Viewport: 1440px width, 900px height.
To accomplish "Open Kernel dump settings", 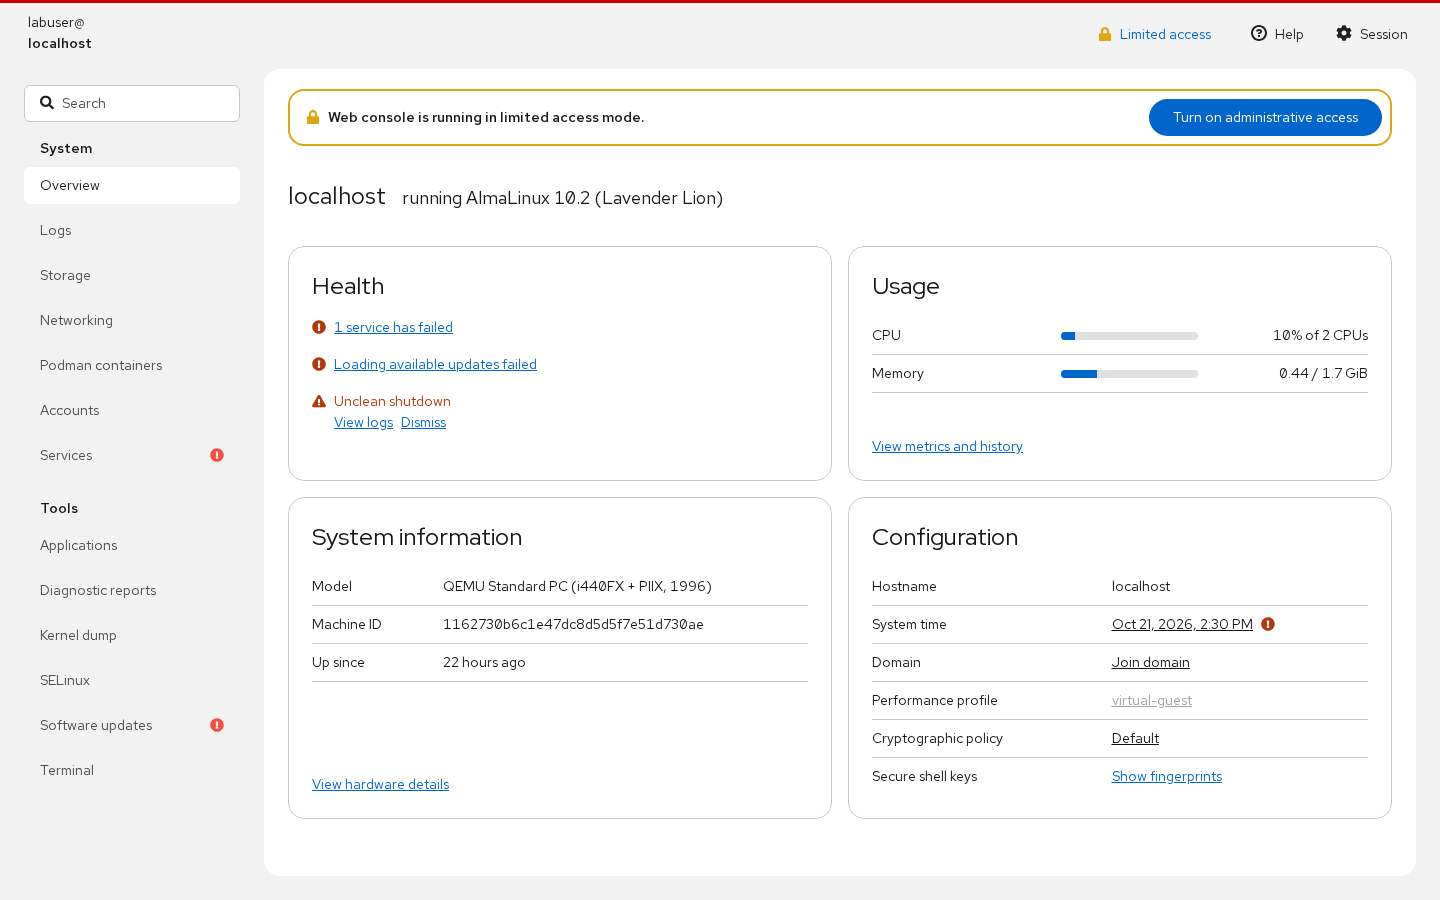I will pyautogui.click(x=132, y=635).
